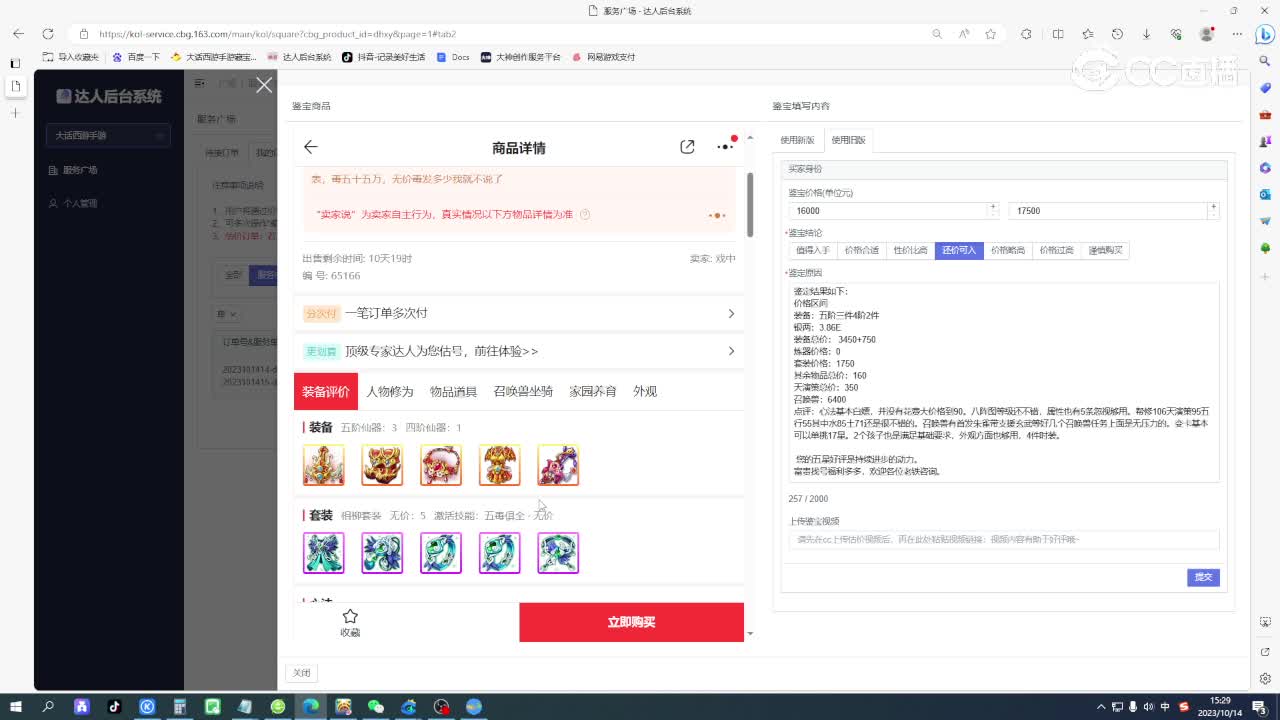Screen dimensions: 1280x720
Task: Switch to the 装备评价 tab
Action: pyautogui.click(x=326, y=391)
